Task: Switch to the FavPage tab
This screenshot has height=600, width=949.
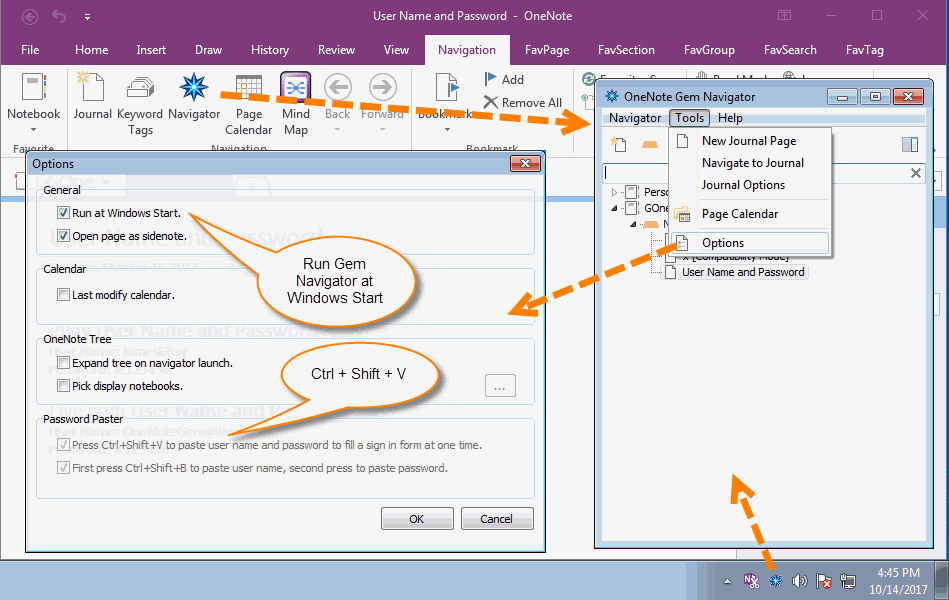Action: 547,50
